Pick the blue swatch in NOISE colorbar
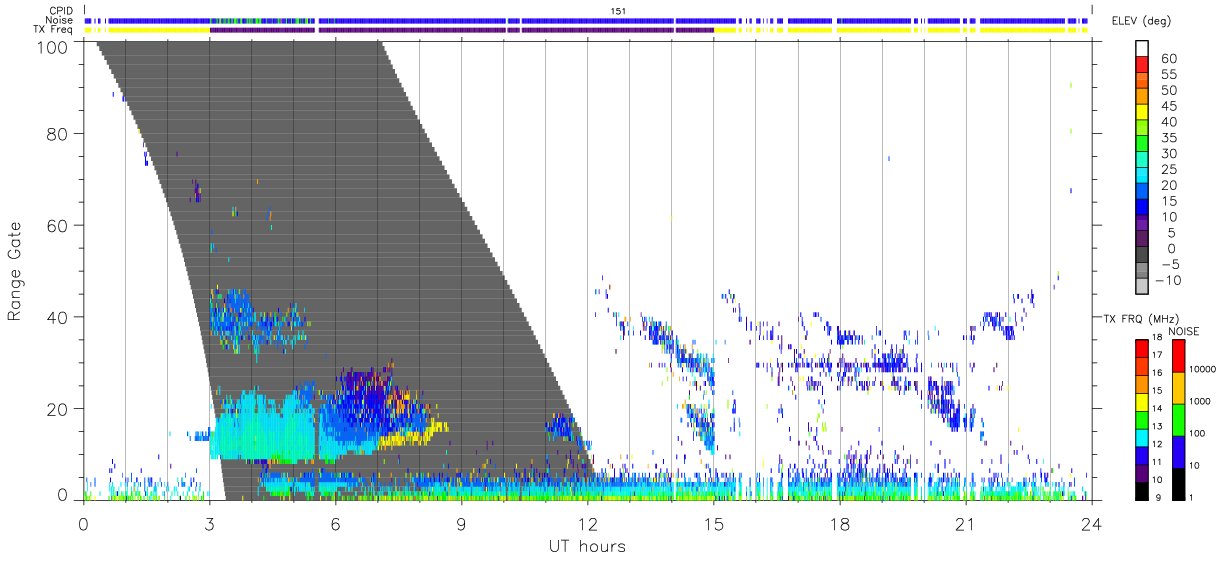Viewport: 1228px width, 567px height. coord(1178,451)
